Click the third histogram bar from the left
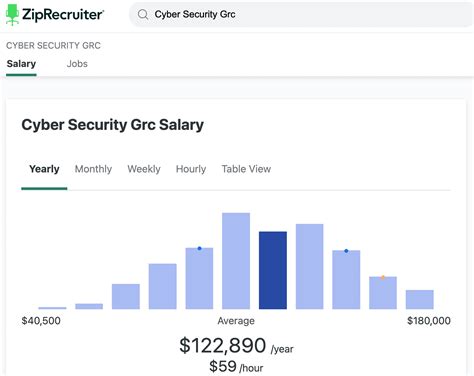Viewport: 474px width, 376px height. click(126, 297)
